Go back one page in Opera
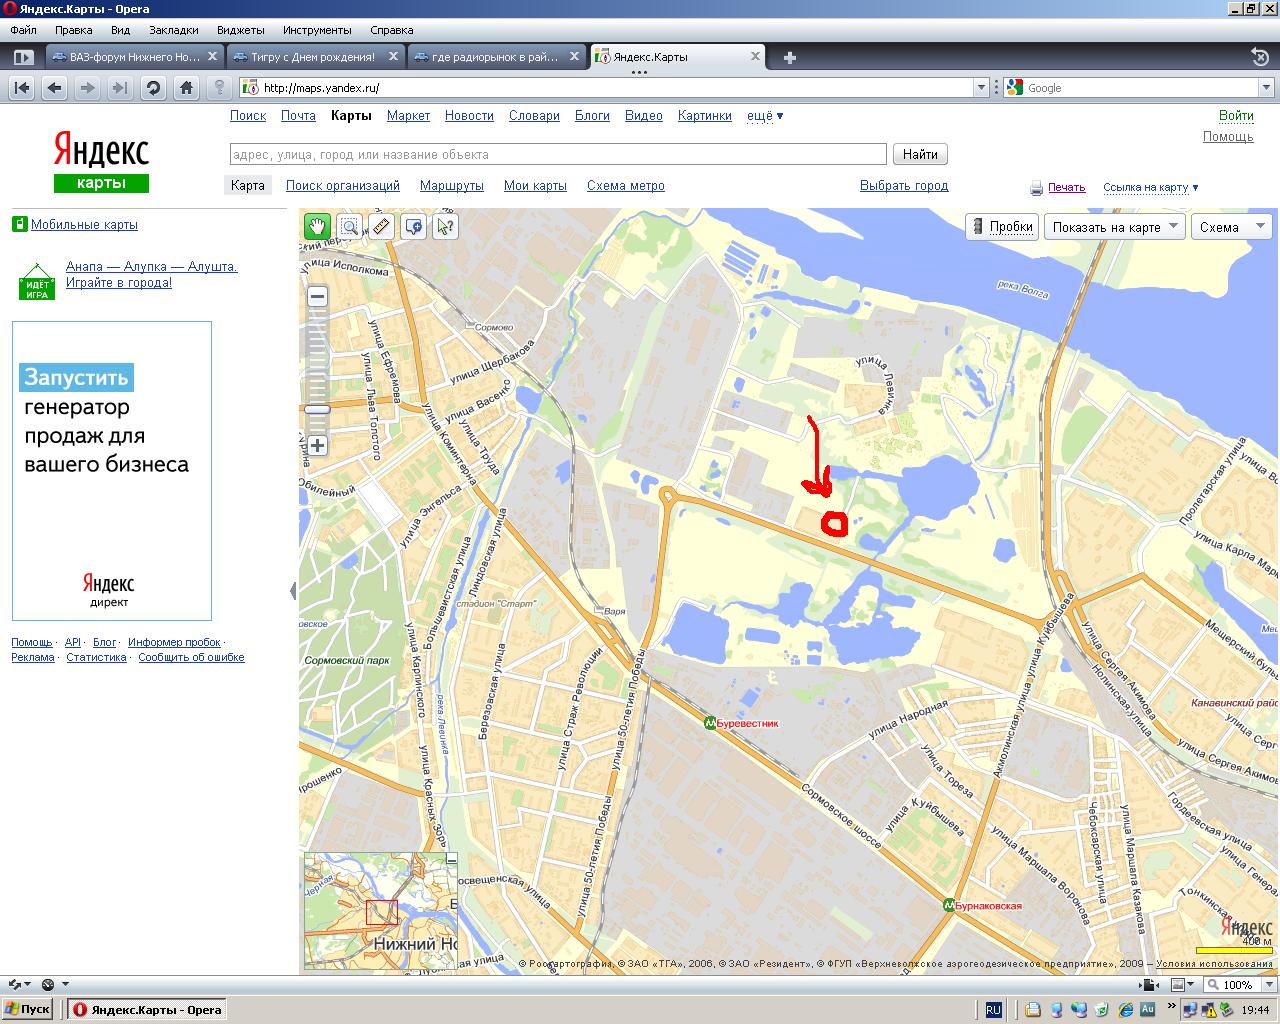 pos(55,88)
